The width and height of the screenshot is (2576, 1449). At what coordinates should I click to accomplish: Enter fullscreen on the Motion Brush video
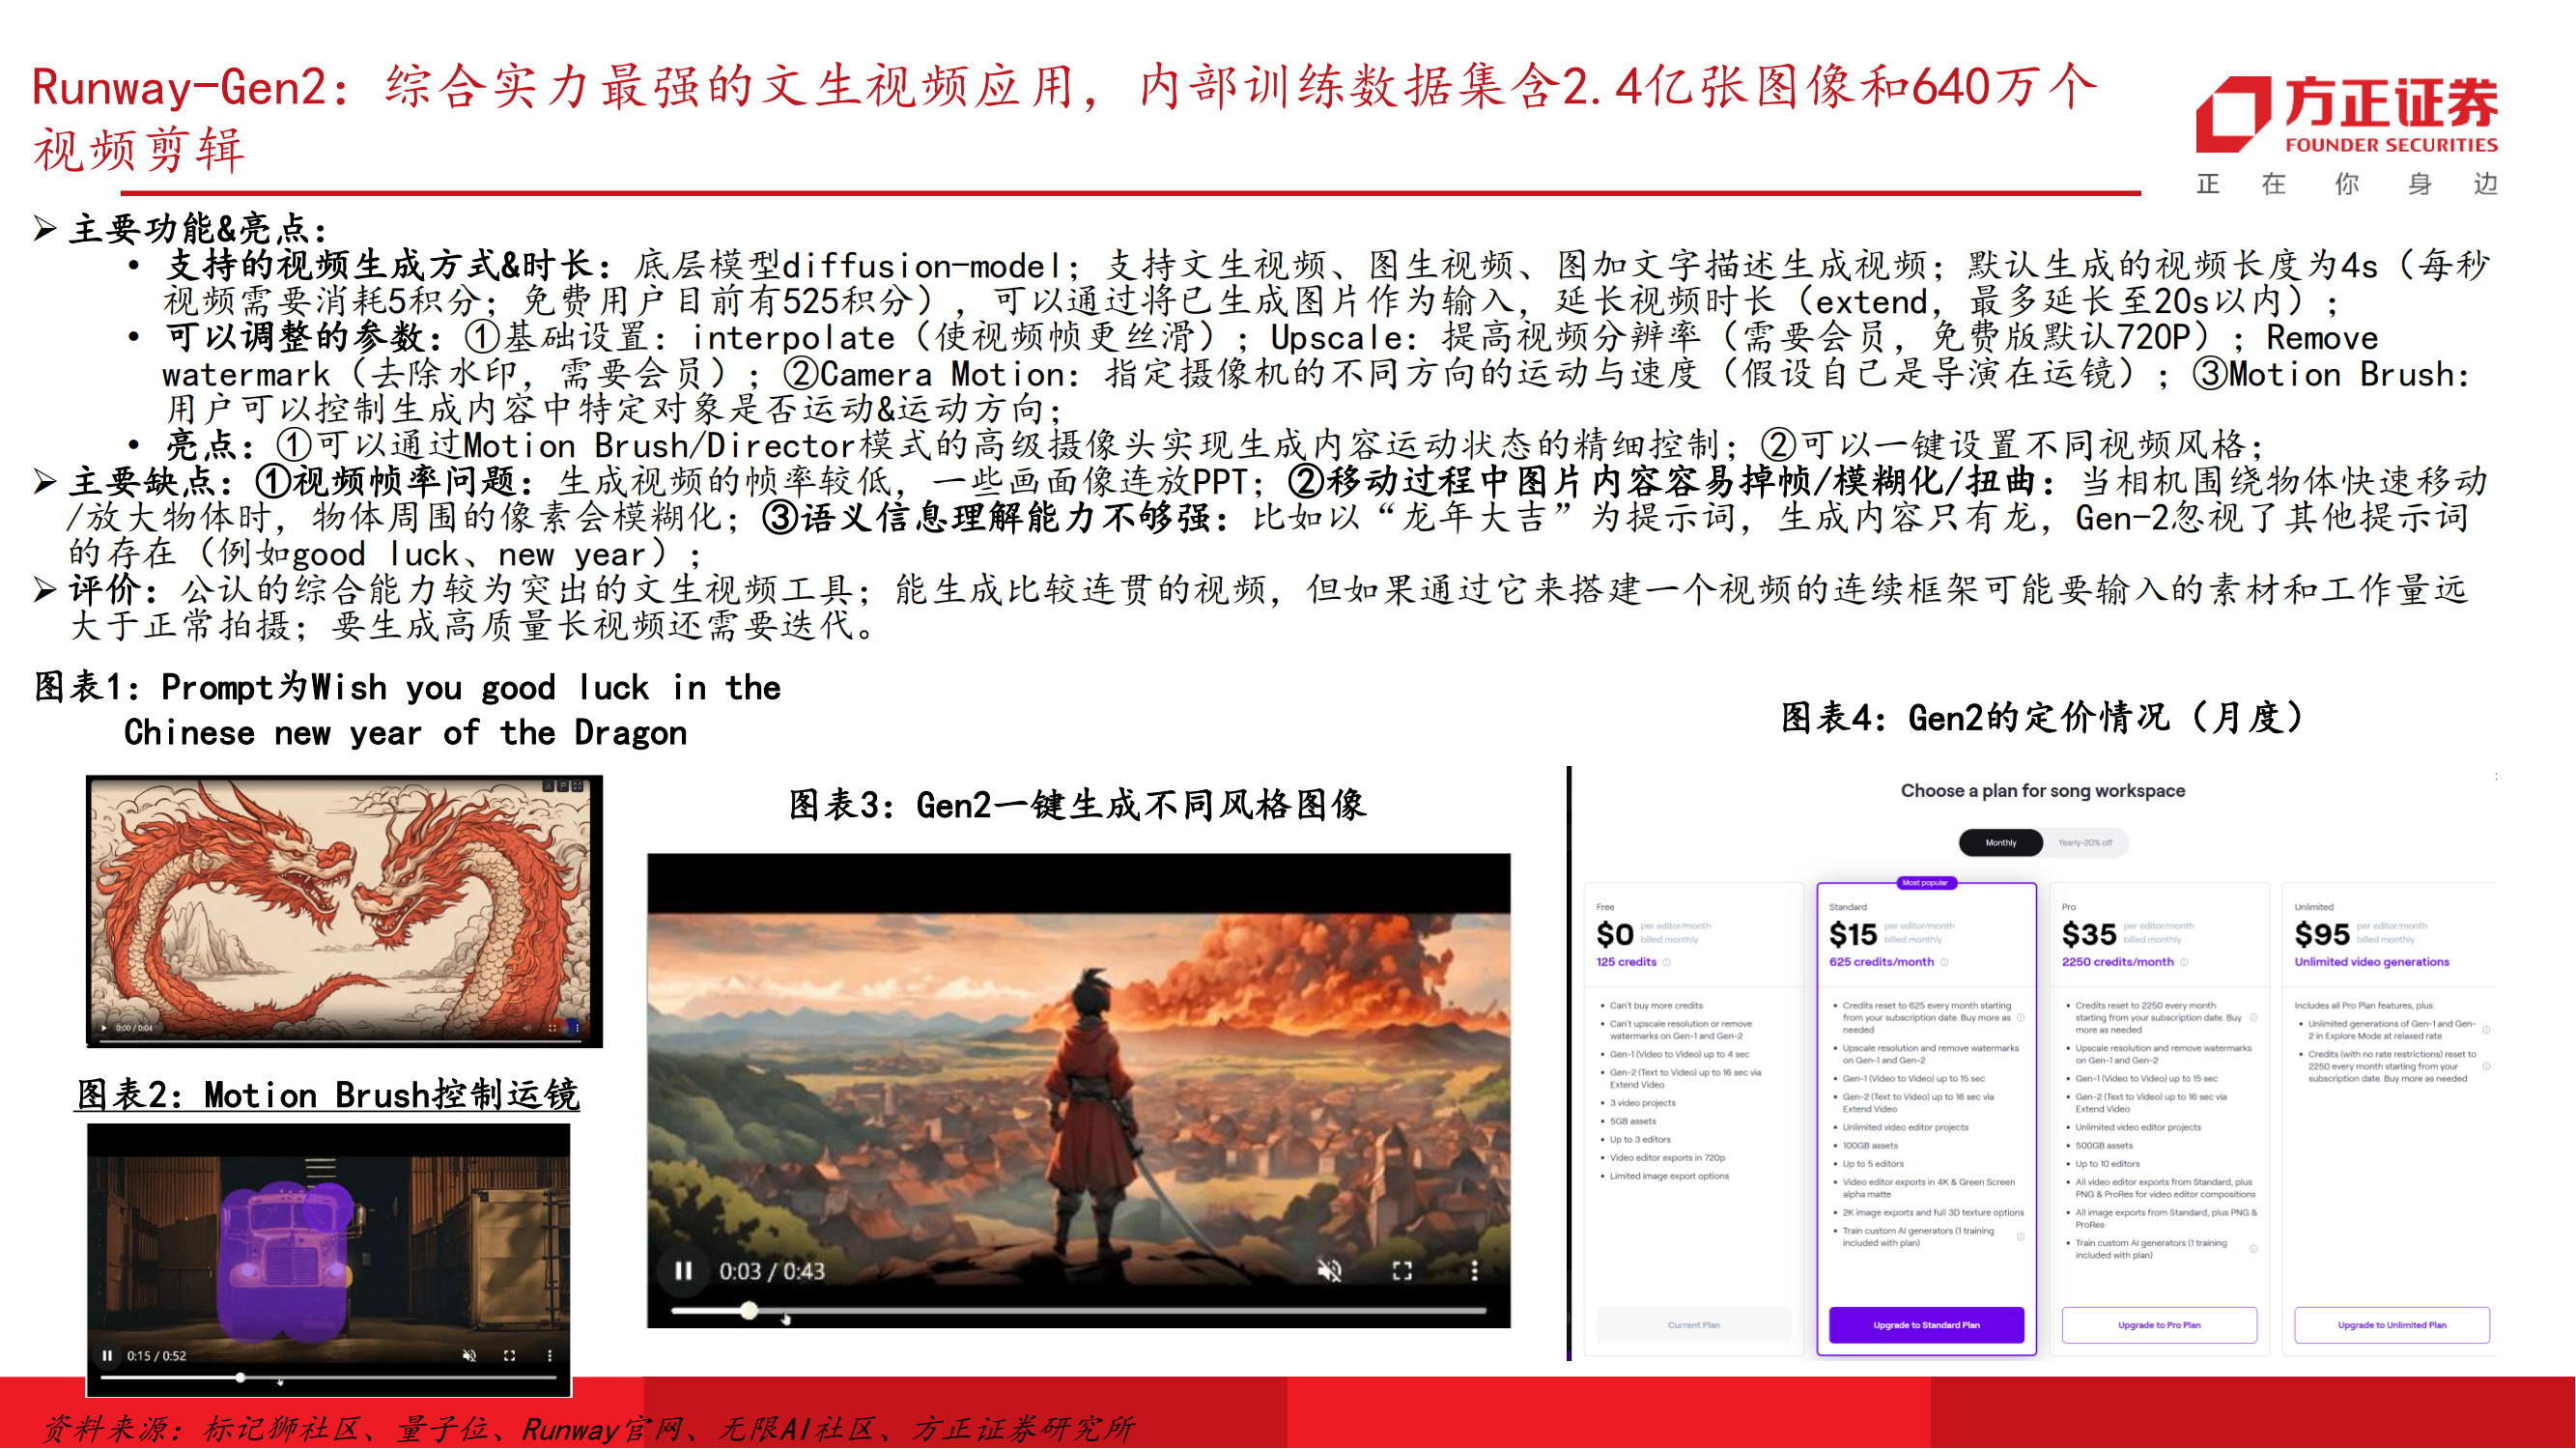click(x=510, y=1357)
